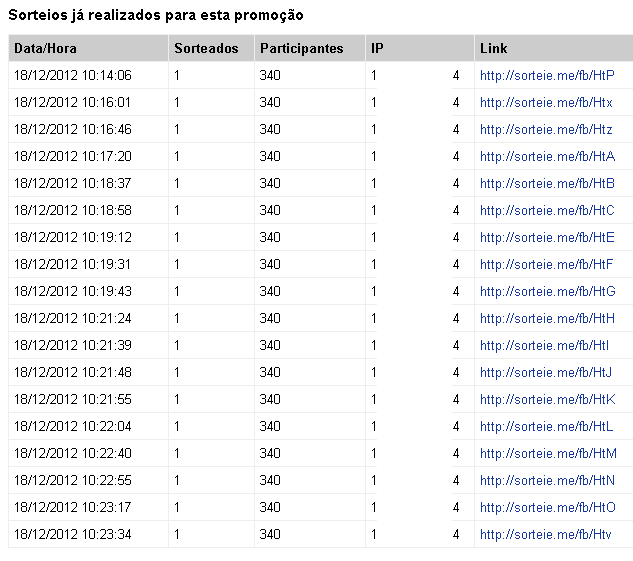633x561 pixels.
Task: Open the sorteie.me/fb/HtK link
Action: pyautogui.click(x=547, y=399)
